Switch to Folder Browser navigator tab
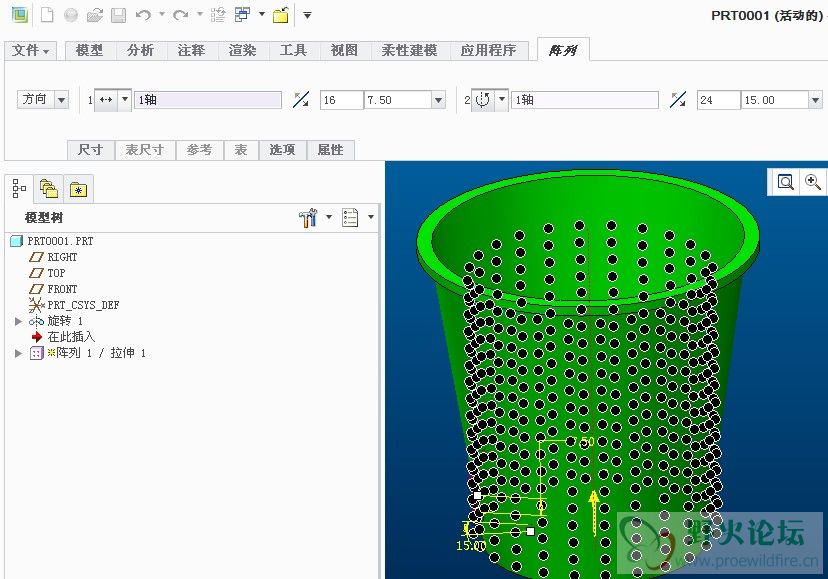This screenshot has width=828, height=579. 48,188
